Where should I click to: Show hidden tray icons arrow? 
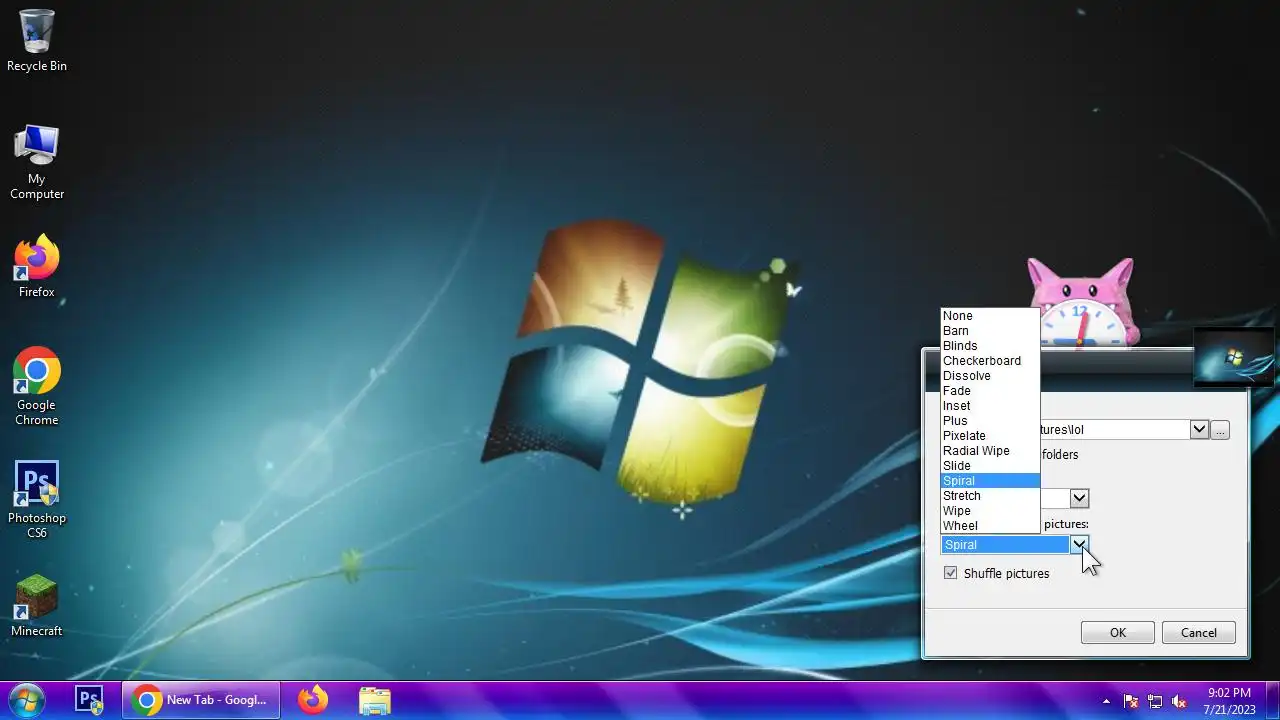coord(1106,701)
